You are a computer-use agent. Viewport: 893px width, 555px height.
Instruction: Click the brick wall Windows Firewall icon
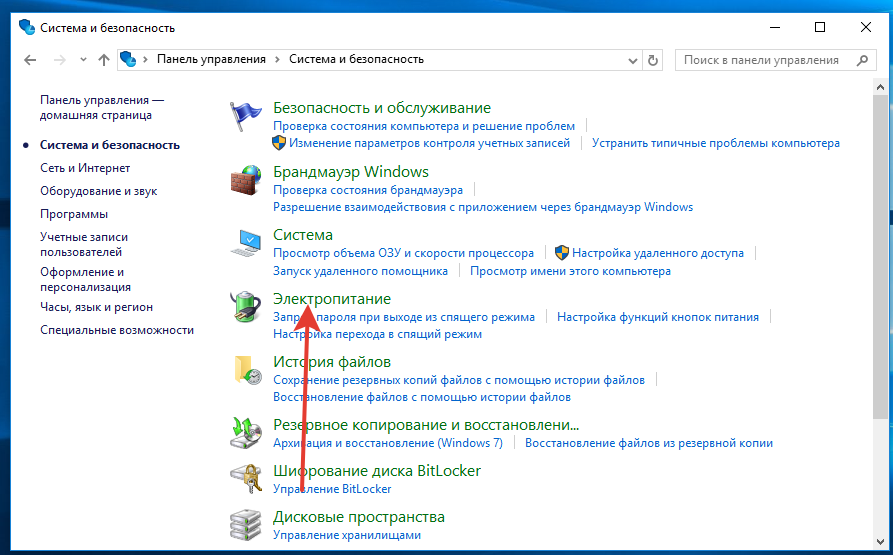click(245, 180)
